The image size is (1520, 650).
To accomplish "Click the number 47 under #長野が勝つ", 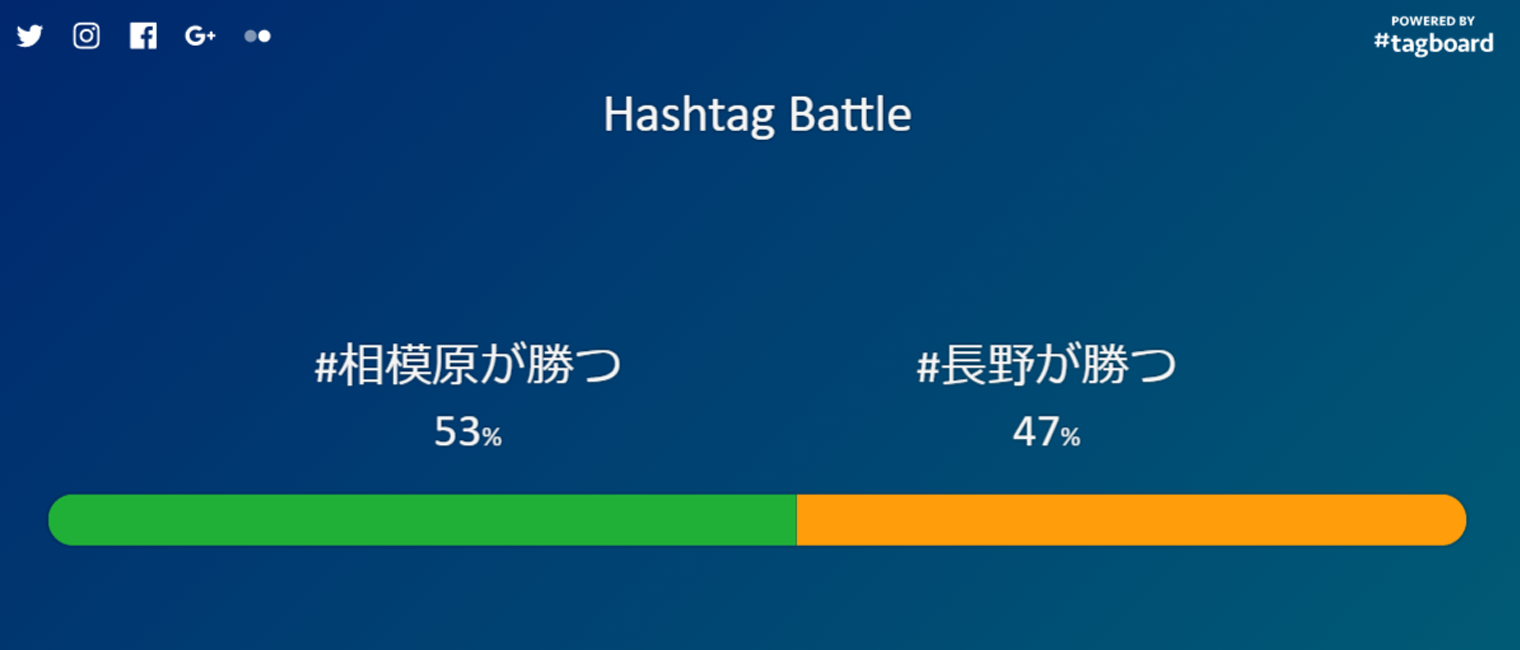I will click(1035, 432).
